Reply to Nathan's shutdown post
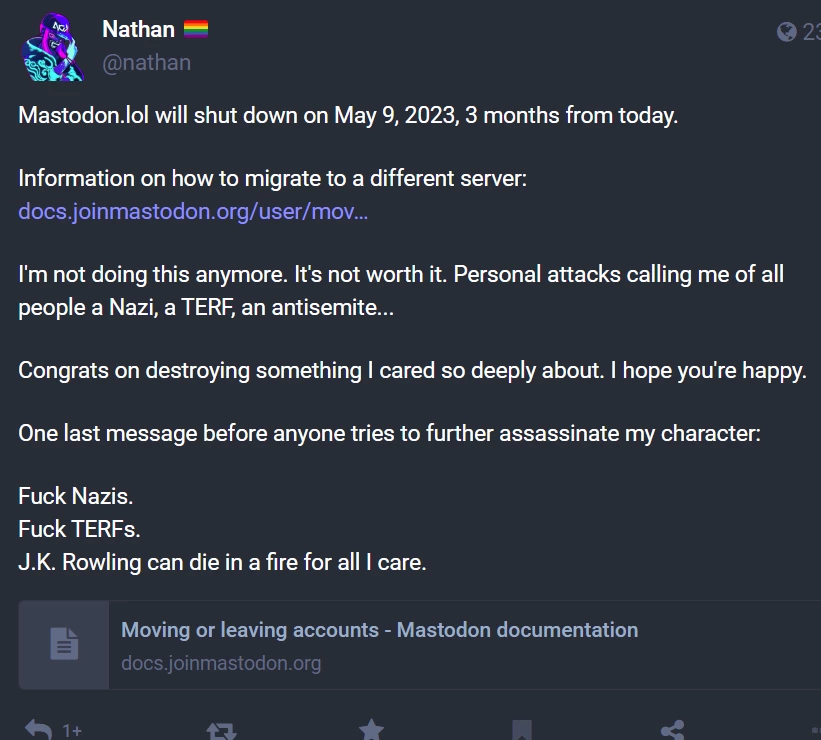Viewport: 821px width, 740px height. (38, 729)
